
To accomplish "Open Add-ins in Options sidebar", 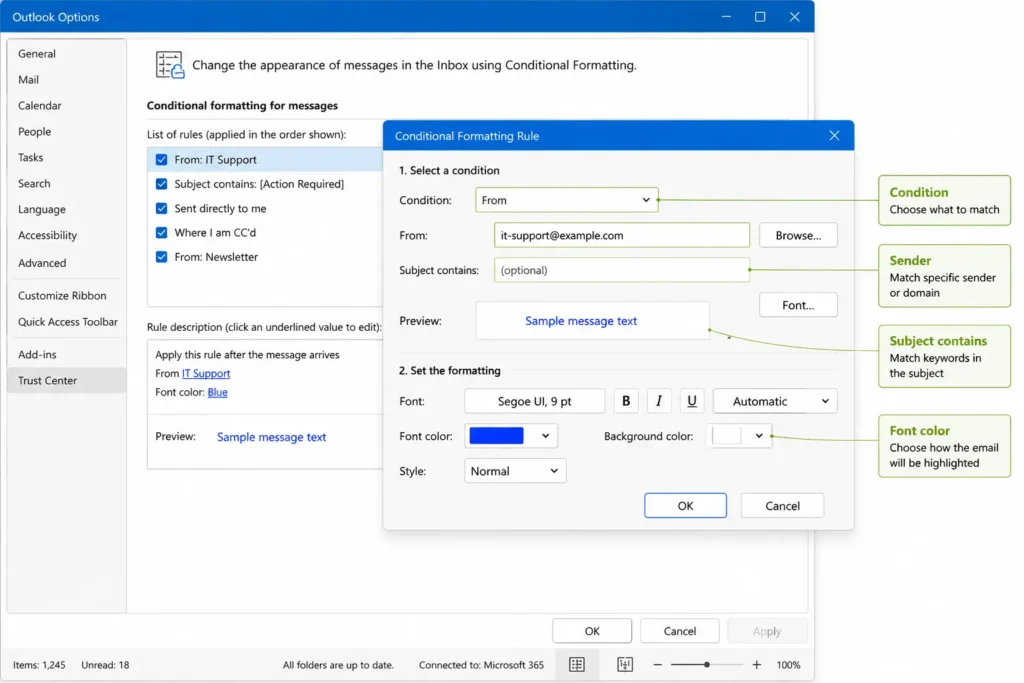I will point(66,354).
